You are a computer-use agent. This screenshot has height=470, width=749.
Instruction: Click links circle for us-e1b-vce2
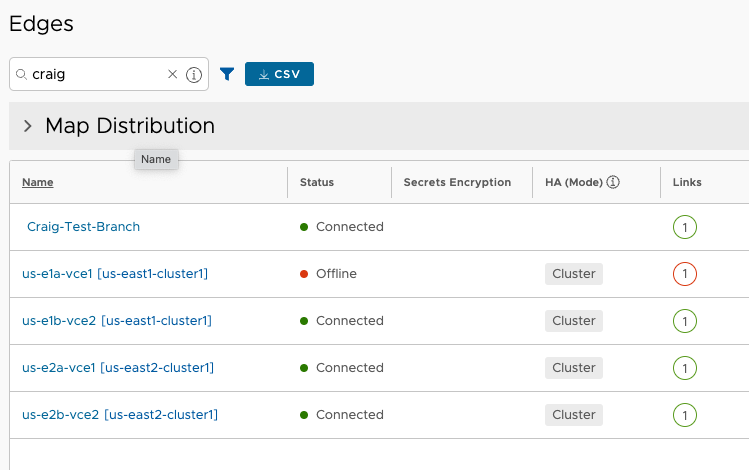(x=685, y=321)
